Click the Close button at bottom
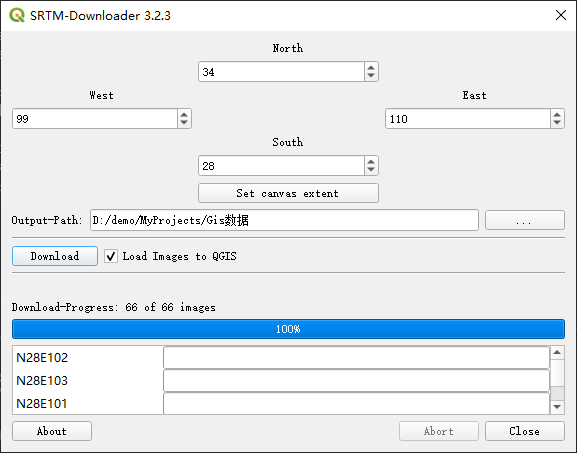The height and width of the screenshot is (453, 577). [525, 431]
